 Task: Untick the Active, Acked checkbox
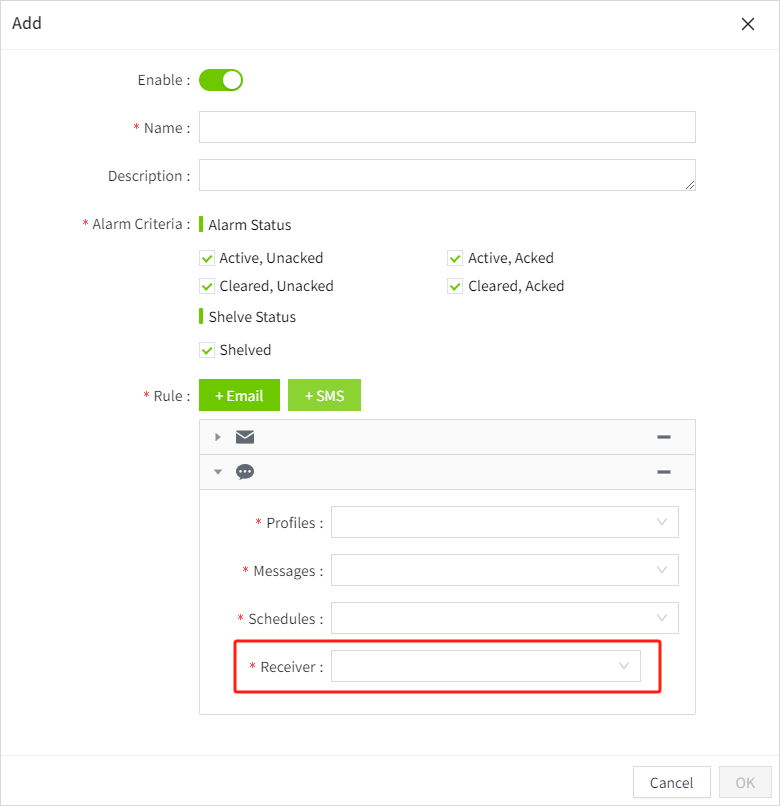[x=455, y=258]
